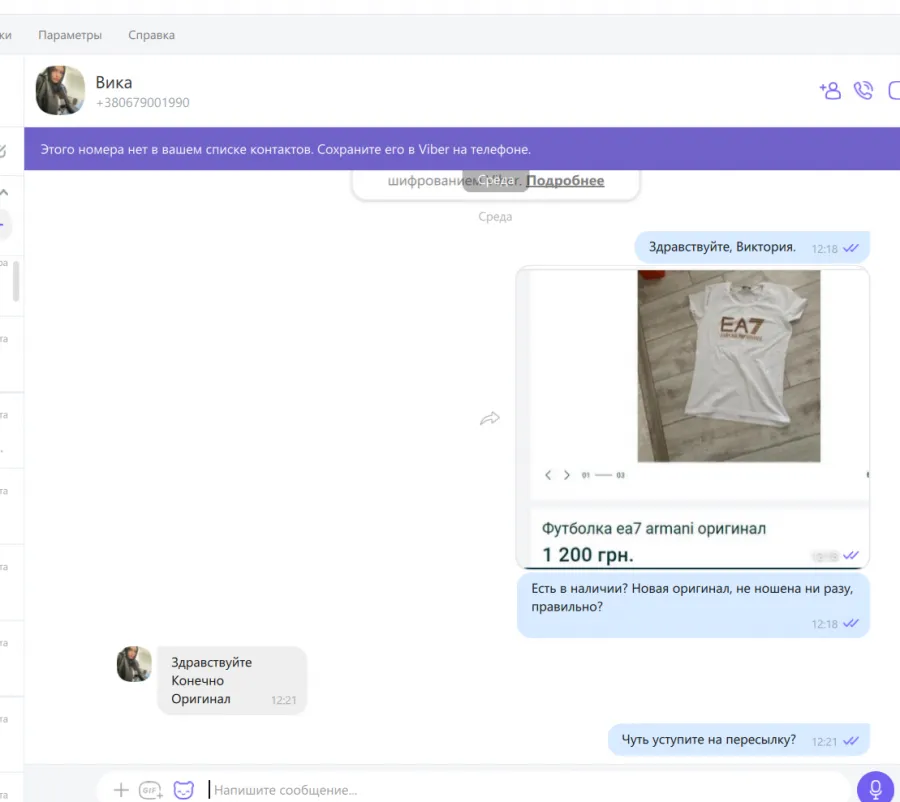Click the contact name Вика in header
This screenshot has height=802, width=900.
point(114,83)
